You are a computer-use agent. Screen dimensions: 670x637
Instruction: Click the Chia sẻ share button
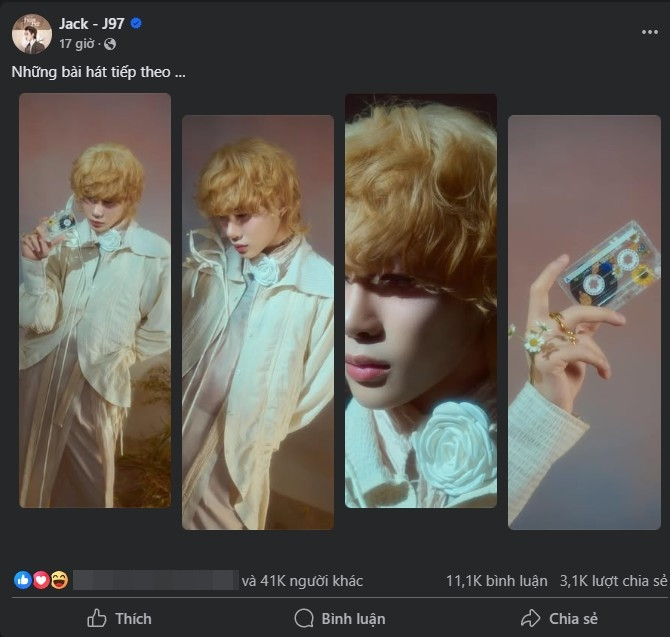[558, 618]
